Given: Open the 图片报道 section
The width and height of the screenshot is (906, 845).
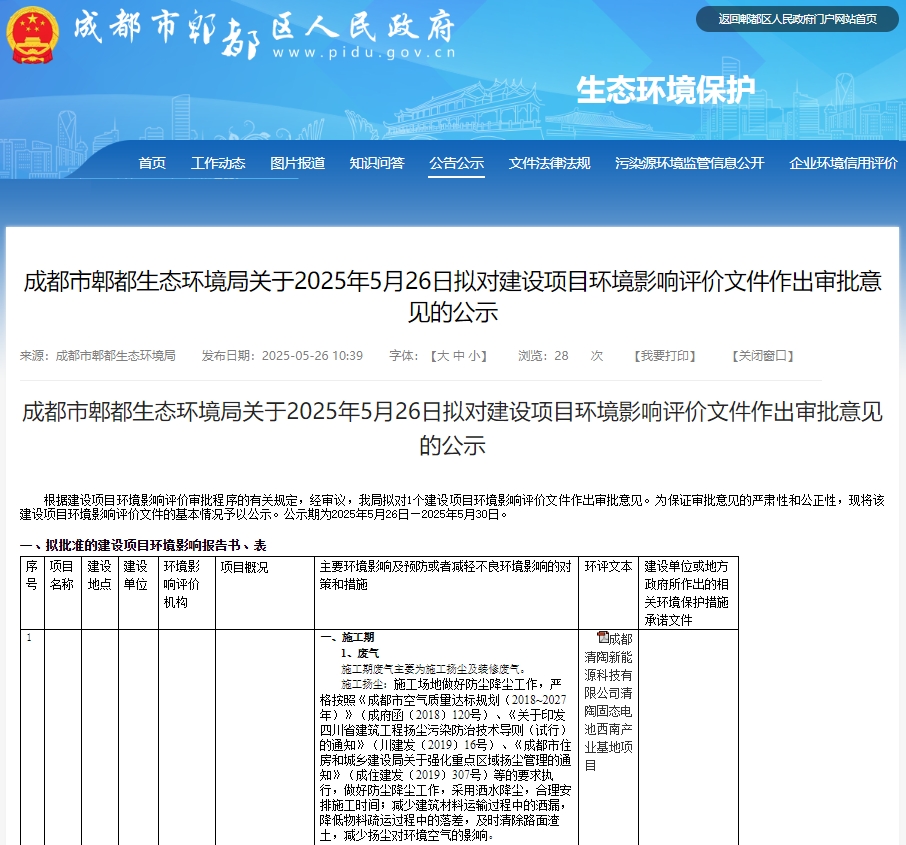Looking at the screenshot, I should [x=296, y=163].
